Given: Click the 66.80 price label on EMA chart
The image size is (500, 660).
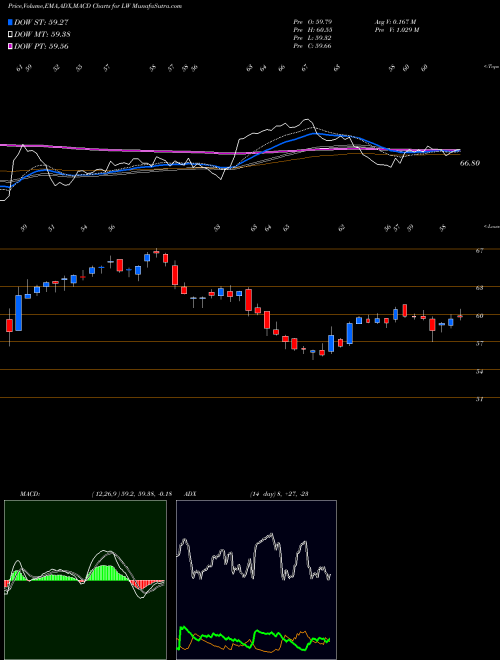Looking at the screenshot, I should 470,163.
